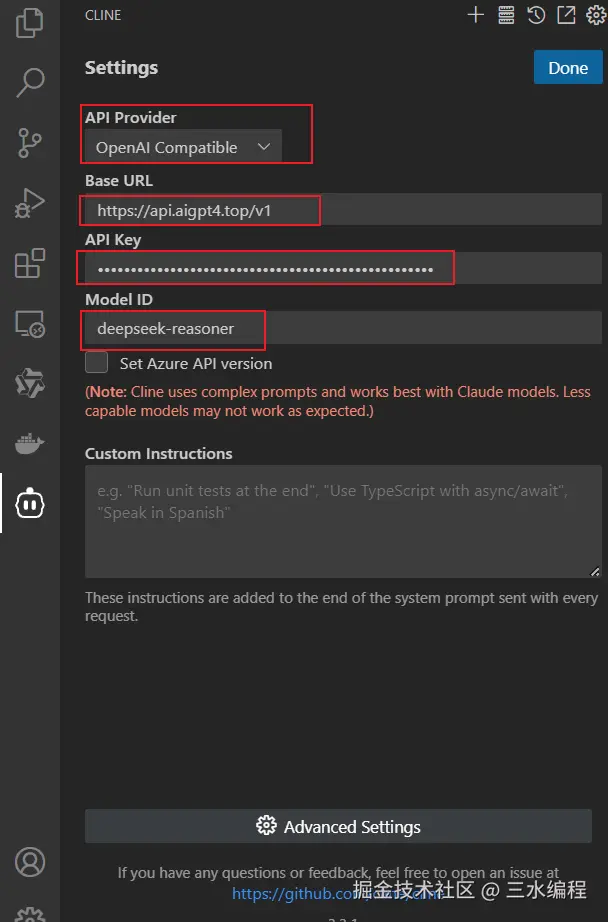This screenshot has height=922, width=608.
Task: Select the Cline robot icon
Action: 29,504
